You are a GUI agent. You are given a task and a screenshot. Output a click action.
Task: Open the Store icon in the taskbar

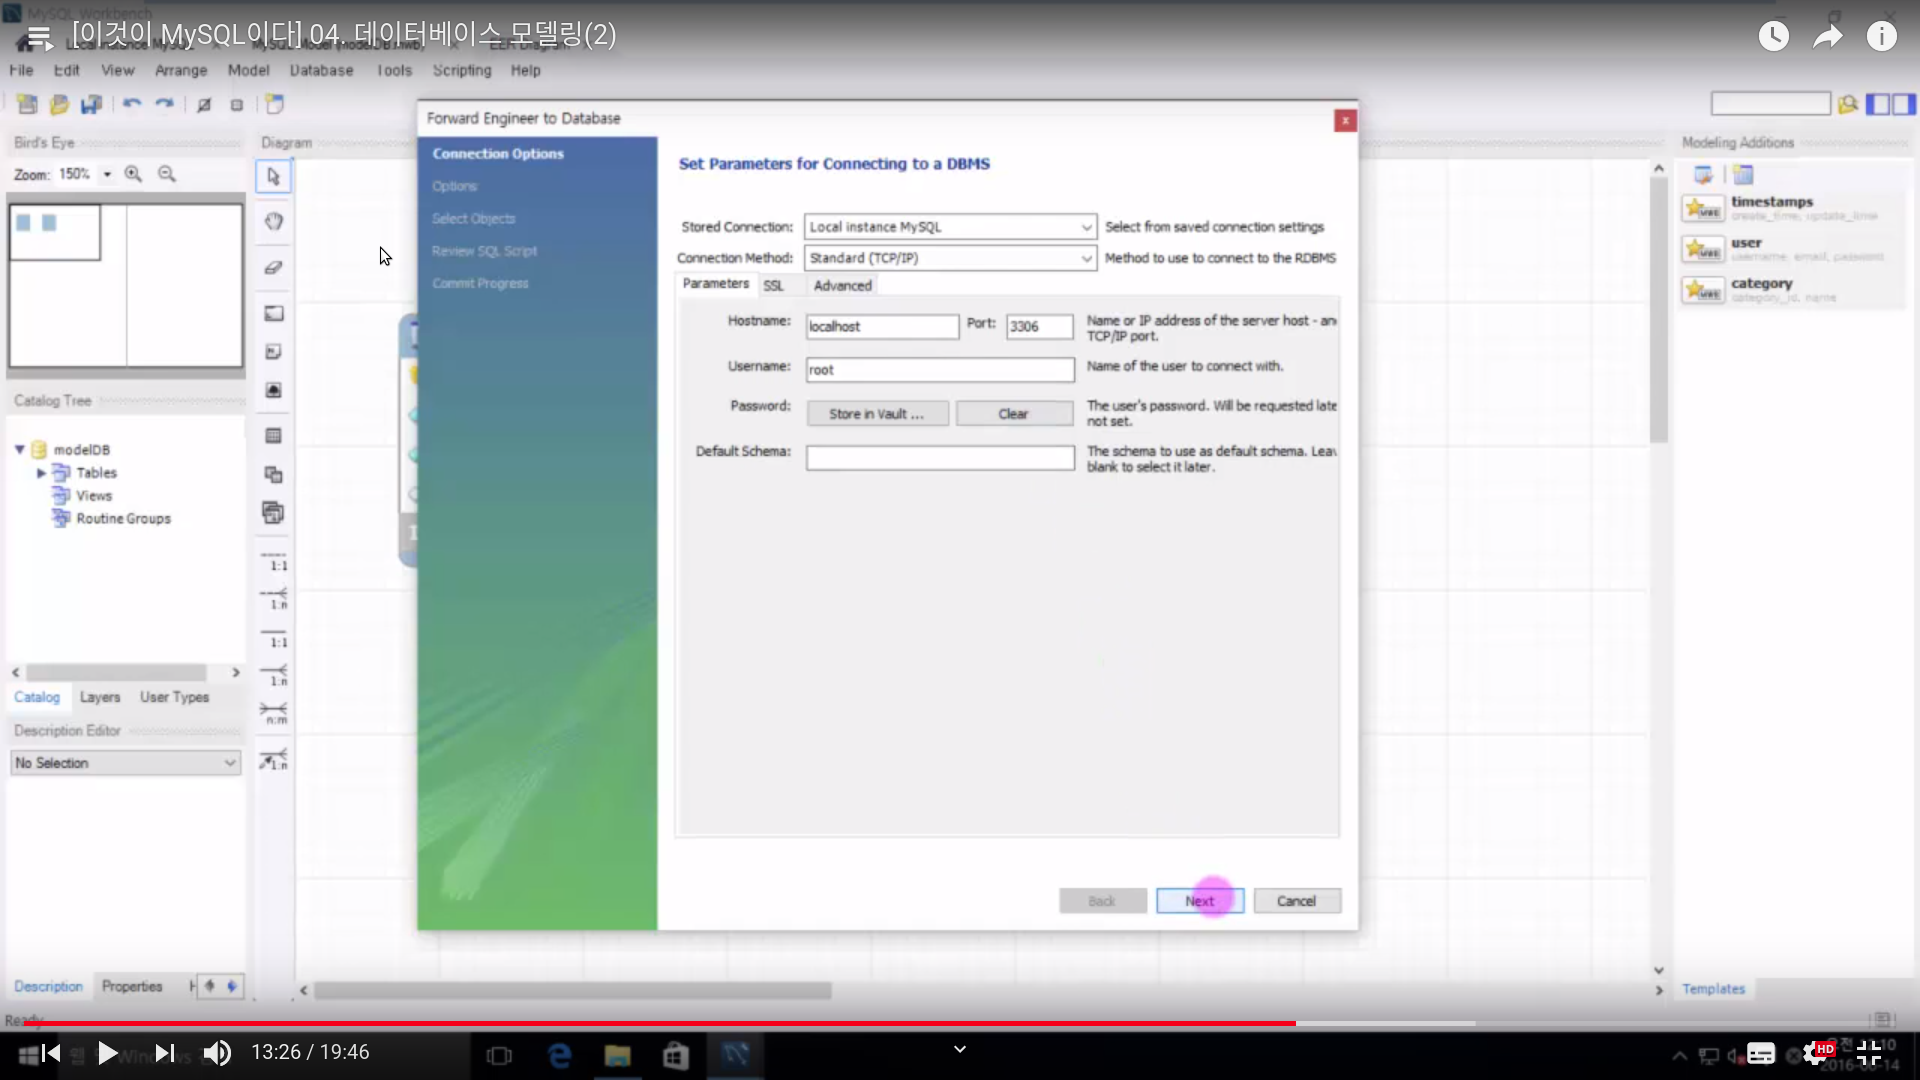pos(676,1055)
